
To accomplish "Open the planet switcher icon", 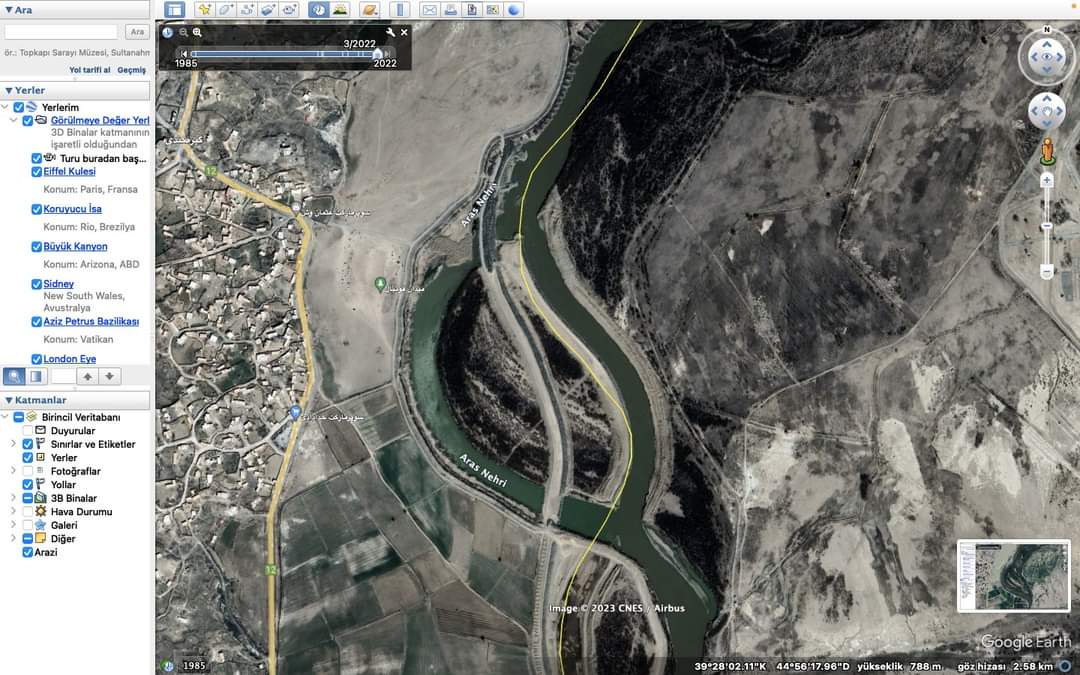I will click(x=370, y=10).
